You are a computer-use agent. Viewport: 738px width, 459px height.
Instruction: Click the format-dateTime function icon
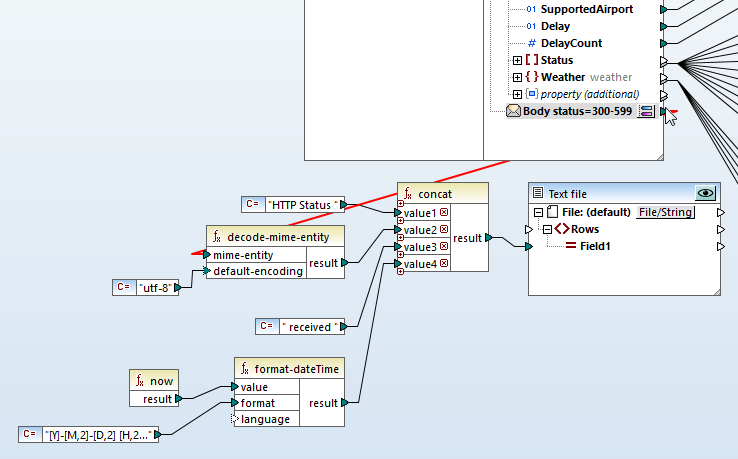coord(246,368)
